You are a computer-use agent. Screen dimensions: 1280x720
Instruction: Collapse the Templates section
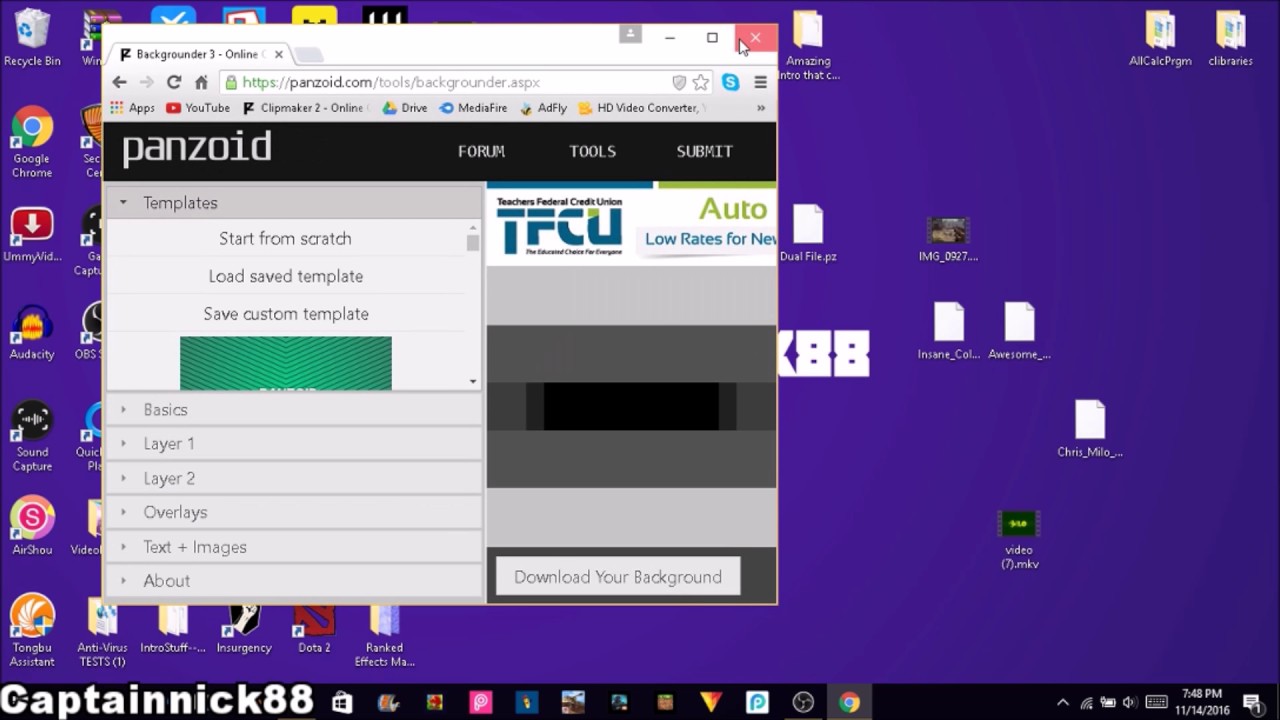(x=294, y=203)
